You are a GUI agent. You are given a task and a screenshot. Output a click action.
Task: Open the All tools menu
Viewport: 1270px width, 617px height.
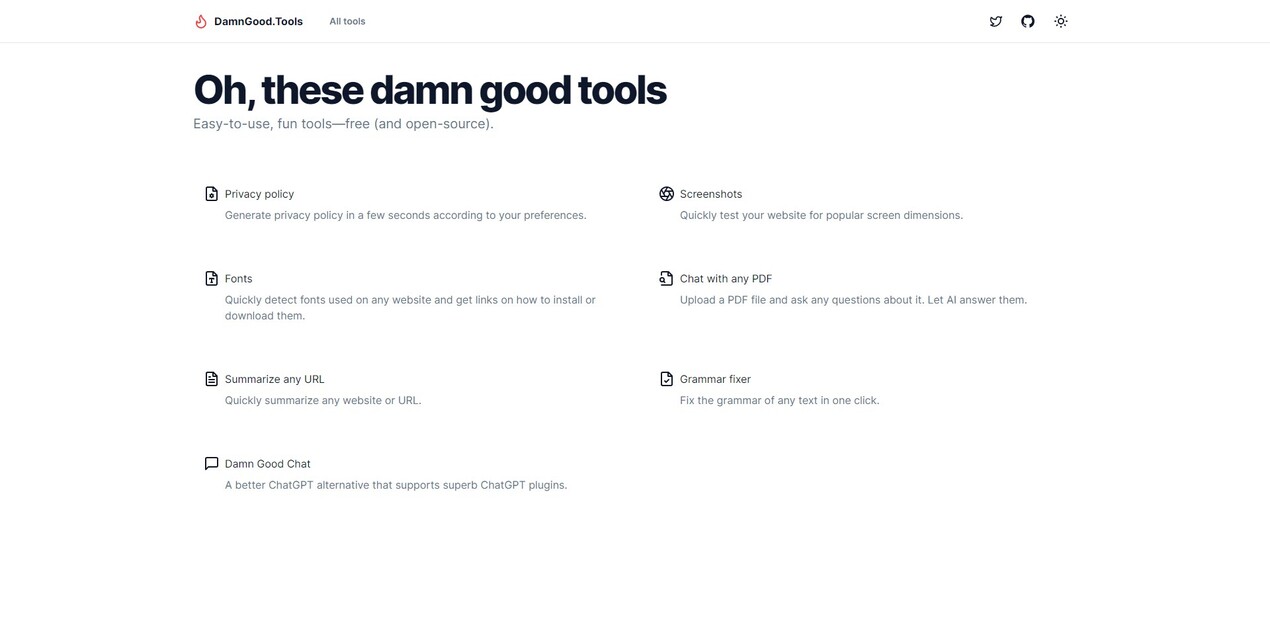347,21
